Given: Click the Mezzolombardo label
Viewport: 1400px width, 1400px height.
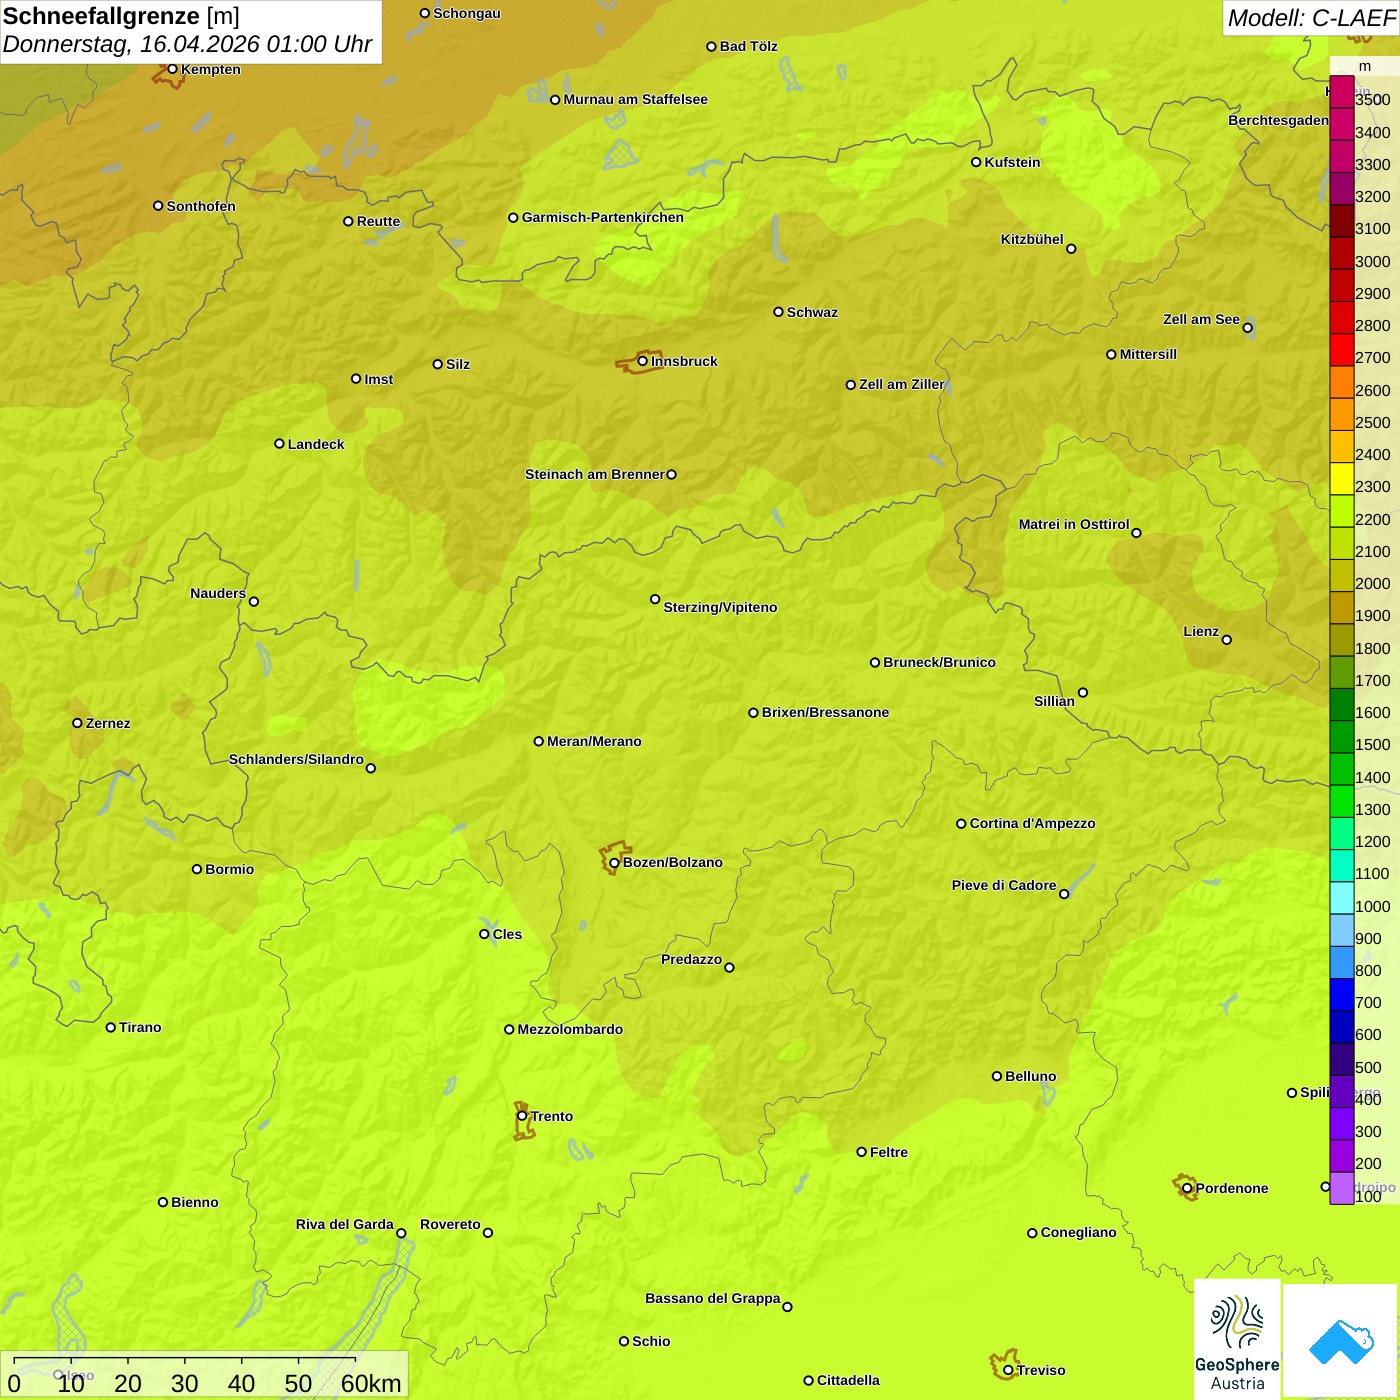Looking at the screenshot, I should 570,1029.
